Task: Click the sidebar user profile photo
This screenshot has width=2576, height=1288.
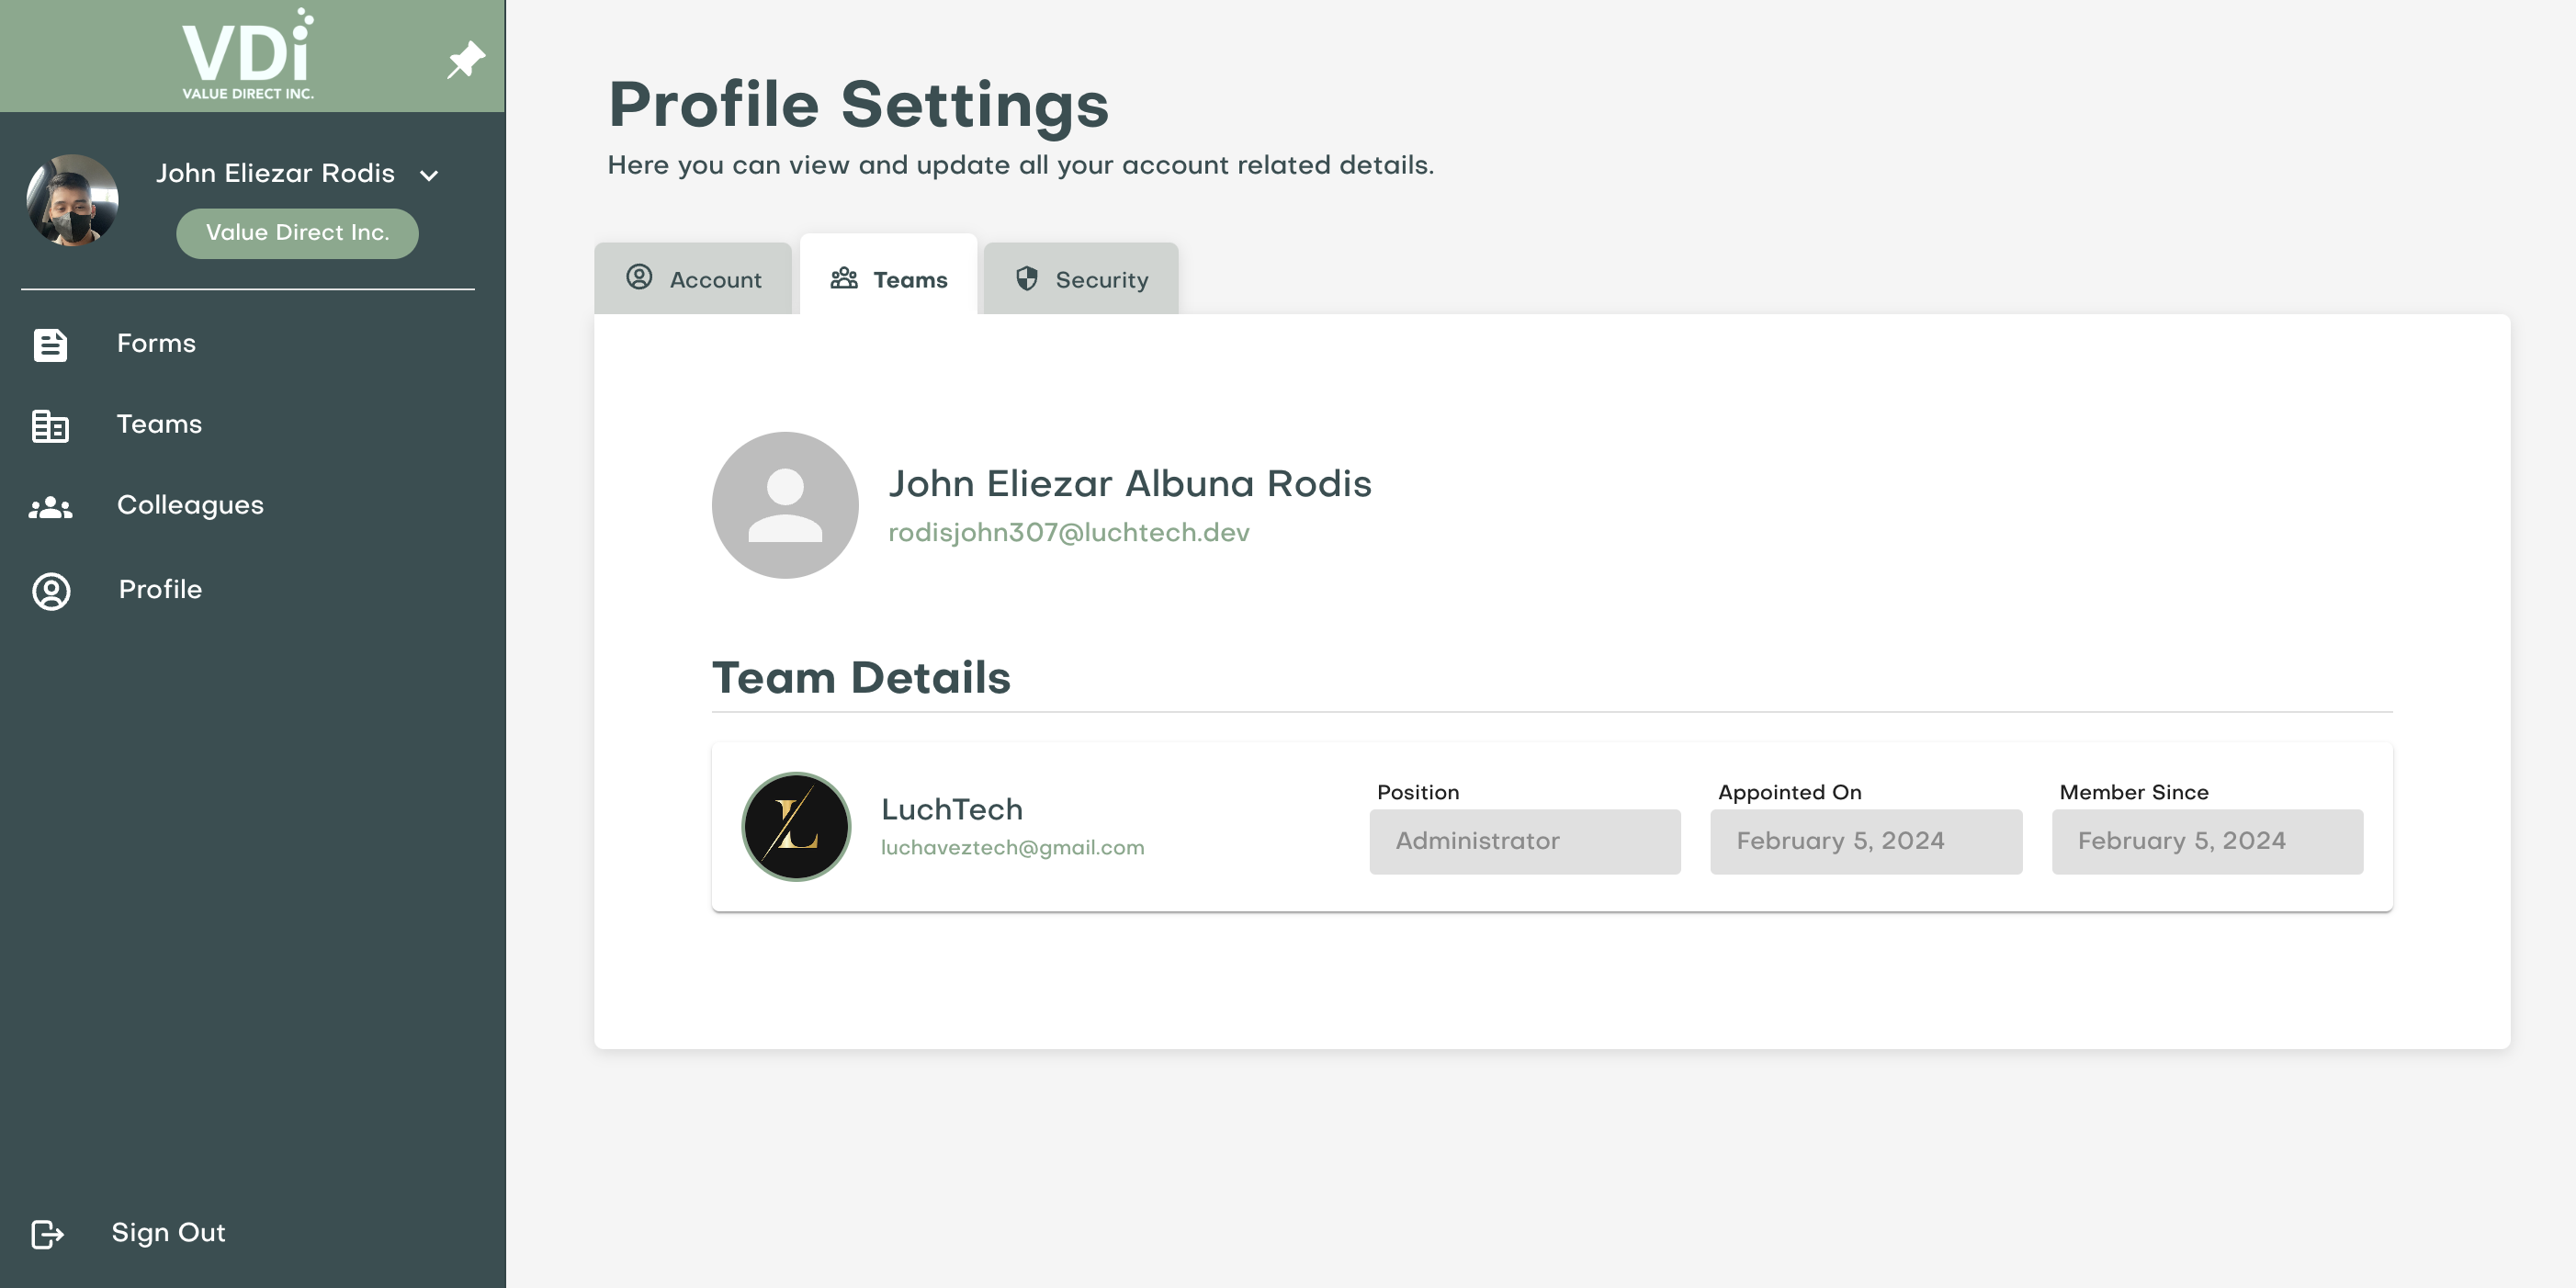Action: [x=72, y=200]
